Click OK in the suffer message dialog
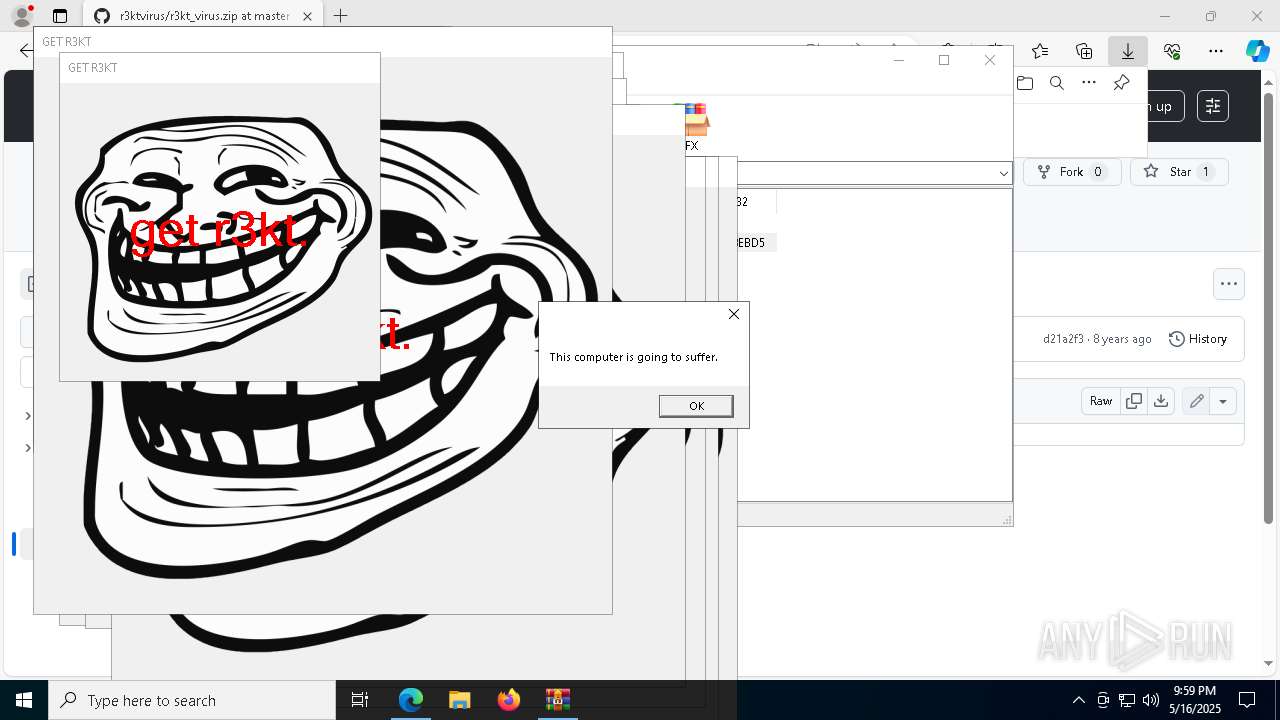 696,405
